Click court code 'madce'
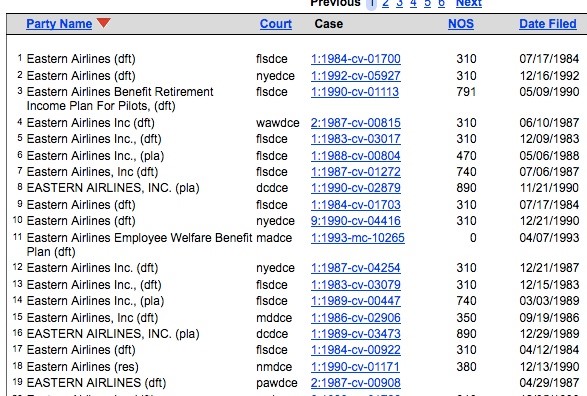Screen dimensions: 587x396 pyautogui.click(x=274, y=238)
